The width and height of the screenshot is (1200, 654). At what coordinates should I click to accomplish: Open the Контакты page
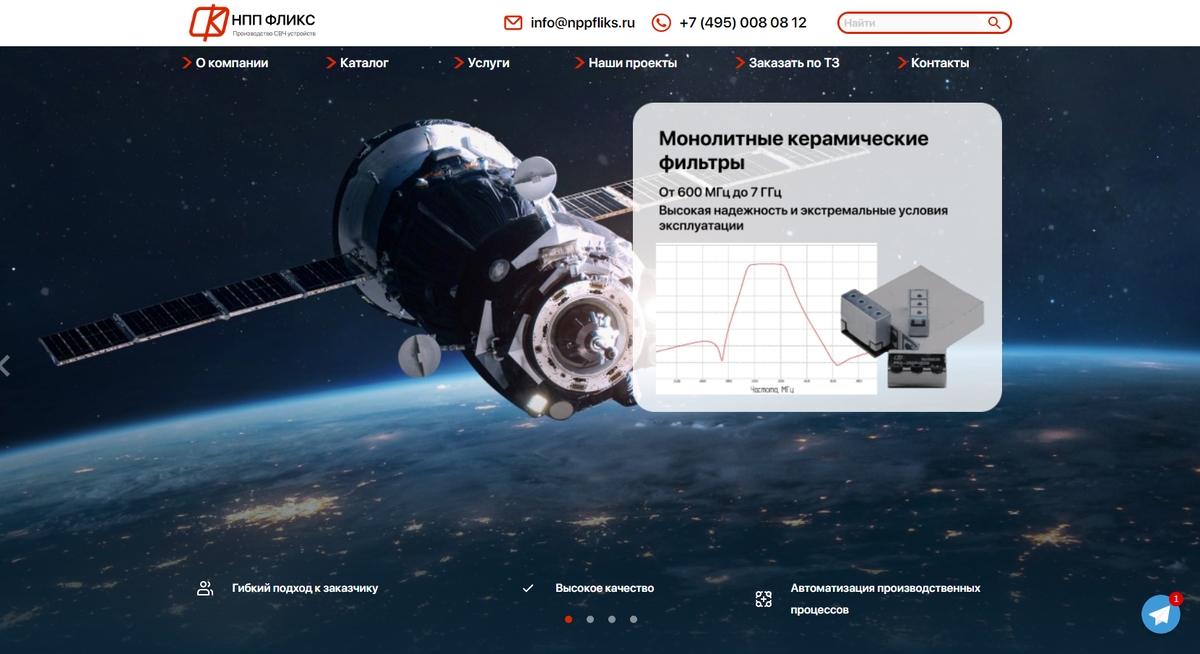pos(940,63)
